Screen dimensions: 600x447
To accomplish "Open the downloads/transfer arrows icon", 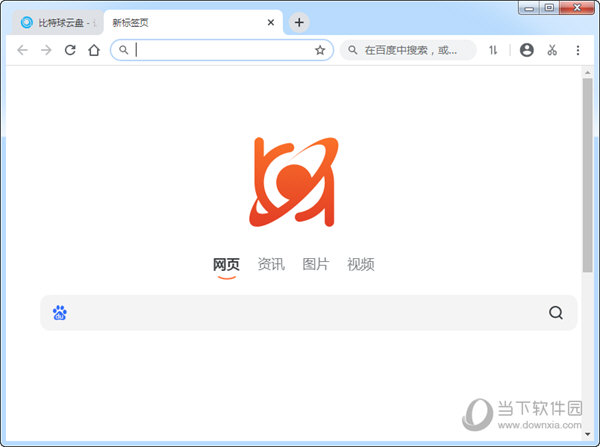I will pyautogui.click(x=493, y=50).
